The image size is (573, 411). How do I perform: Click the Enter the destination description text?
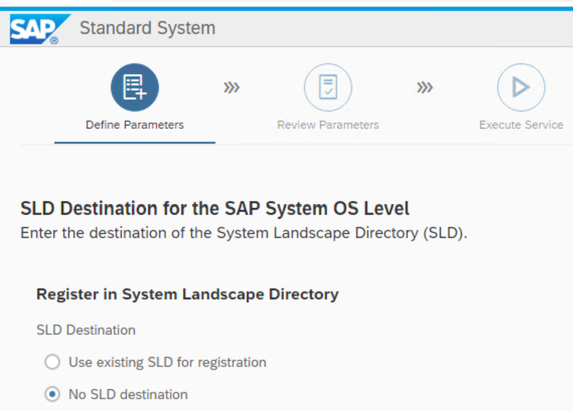pos(244,233)
